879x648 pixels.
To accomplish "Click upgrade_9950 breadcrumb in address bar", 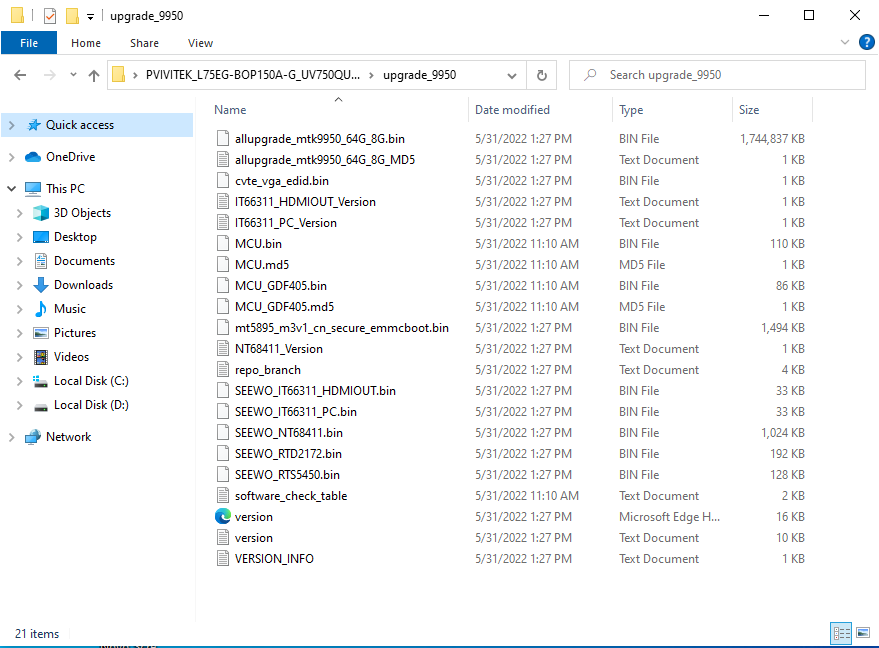I will click(x=419, y=75).
